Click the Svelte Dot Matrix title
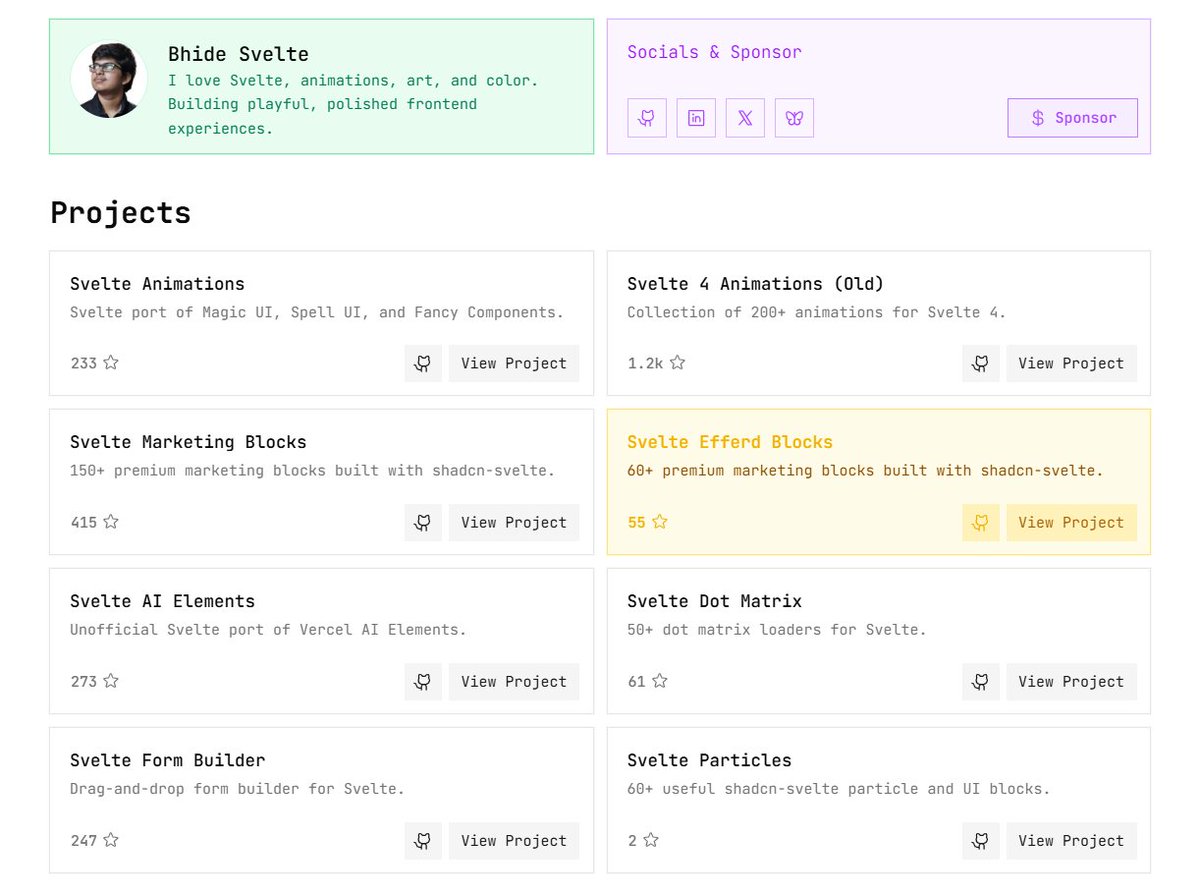Viewport: 1200px width, 894px height. pyautogui.click(x=715, y=601)
